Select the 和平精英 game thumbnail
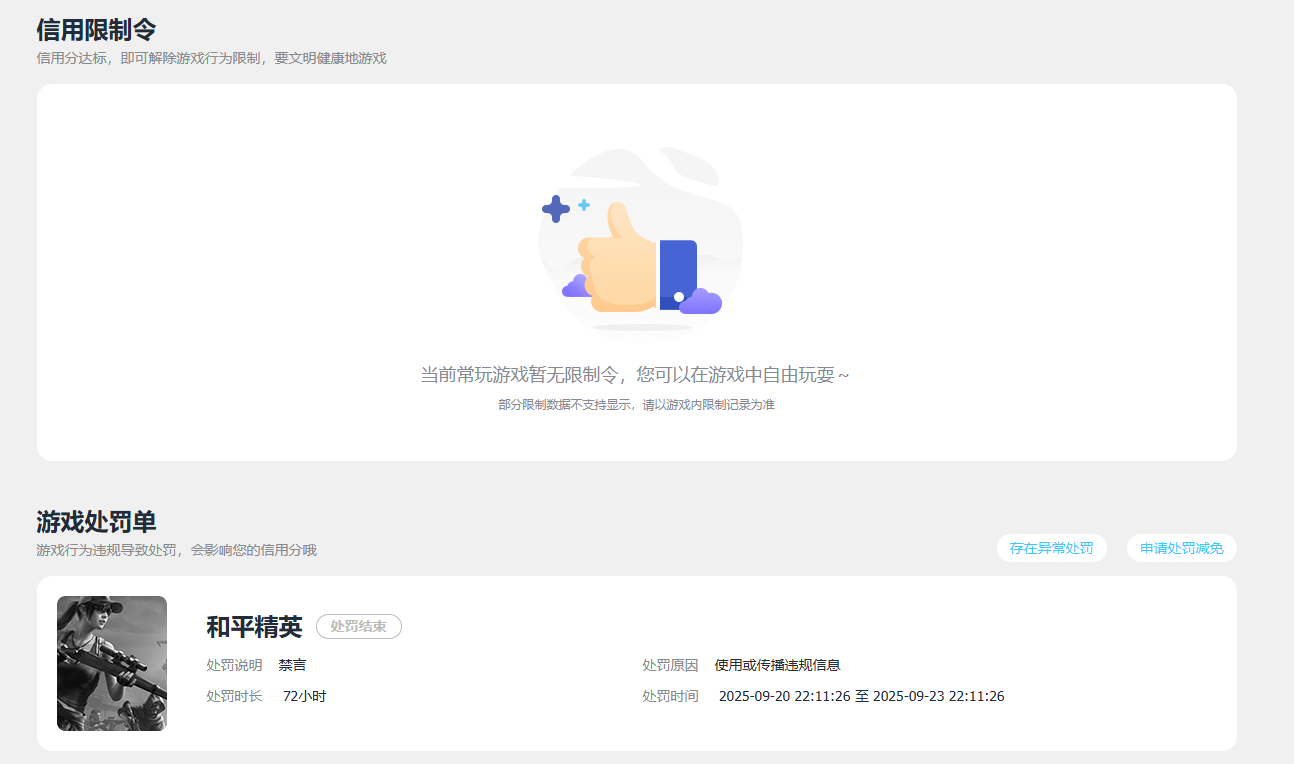Image resolution: width=1294 pixels, height=764 pixels. 112,663
